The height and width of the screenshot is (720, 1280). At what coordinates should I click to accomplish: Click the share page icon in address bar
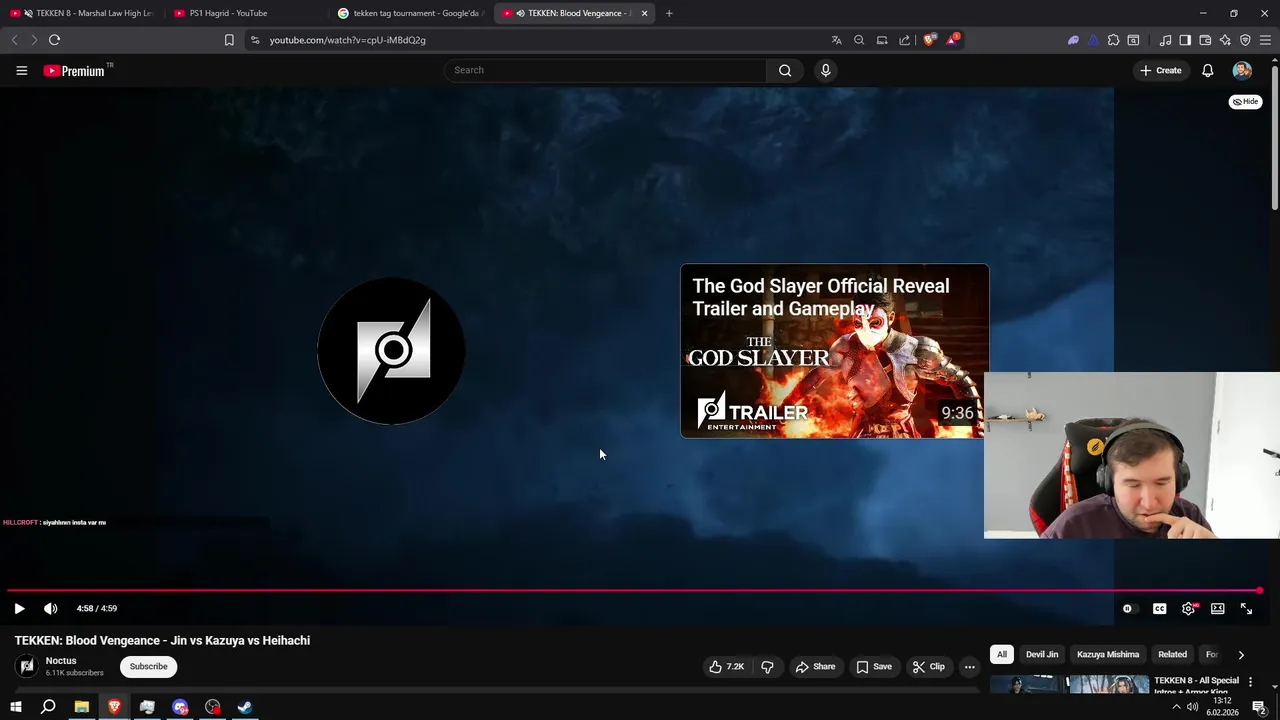905,40
